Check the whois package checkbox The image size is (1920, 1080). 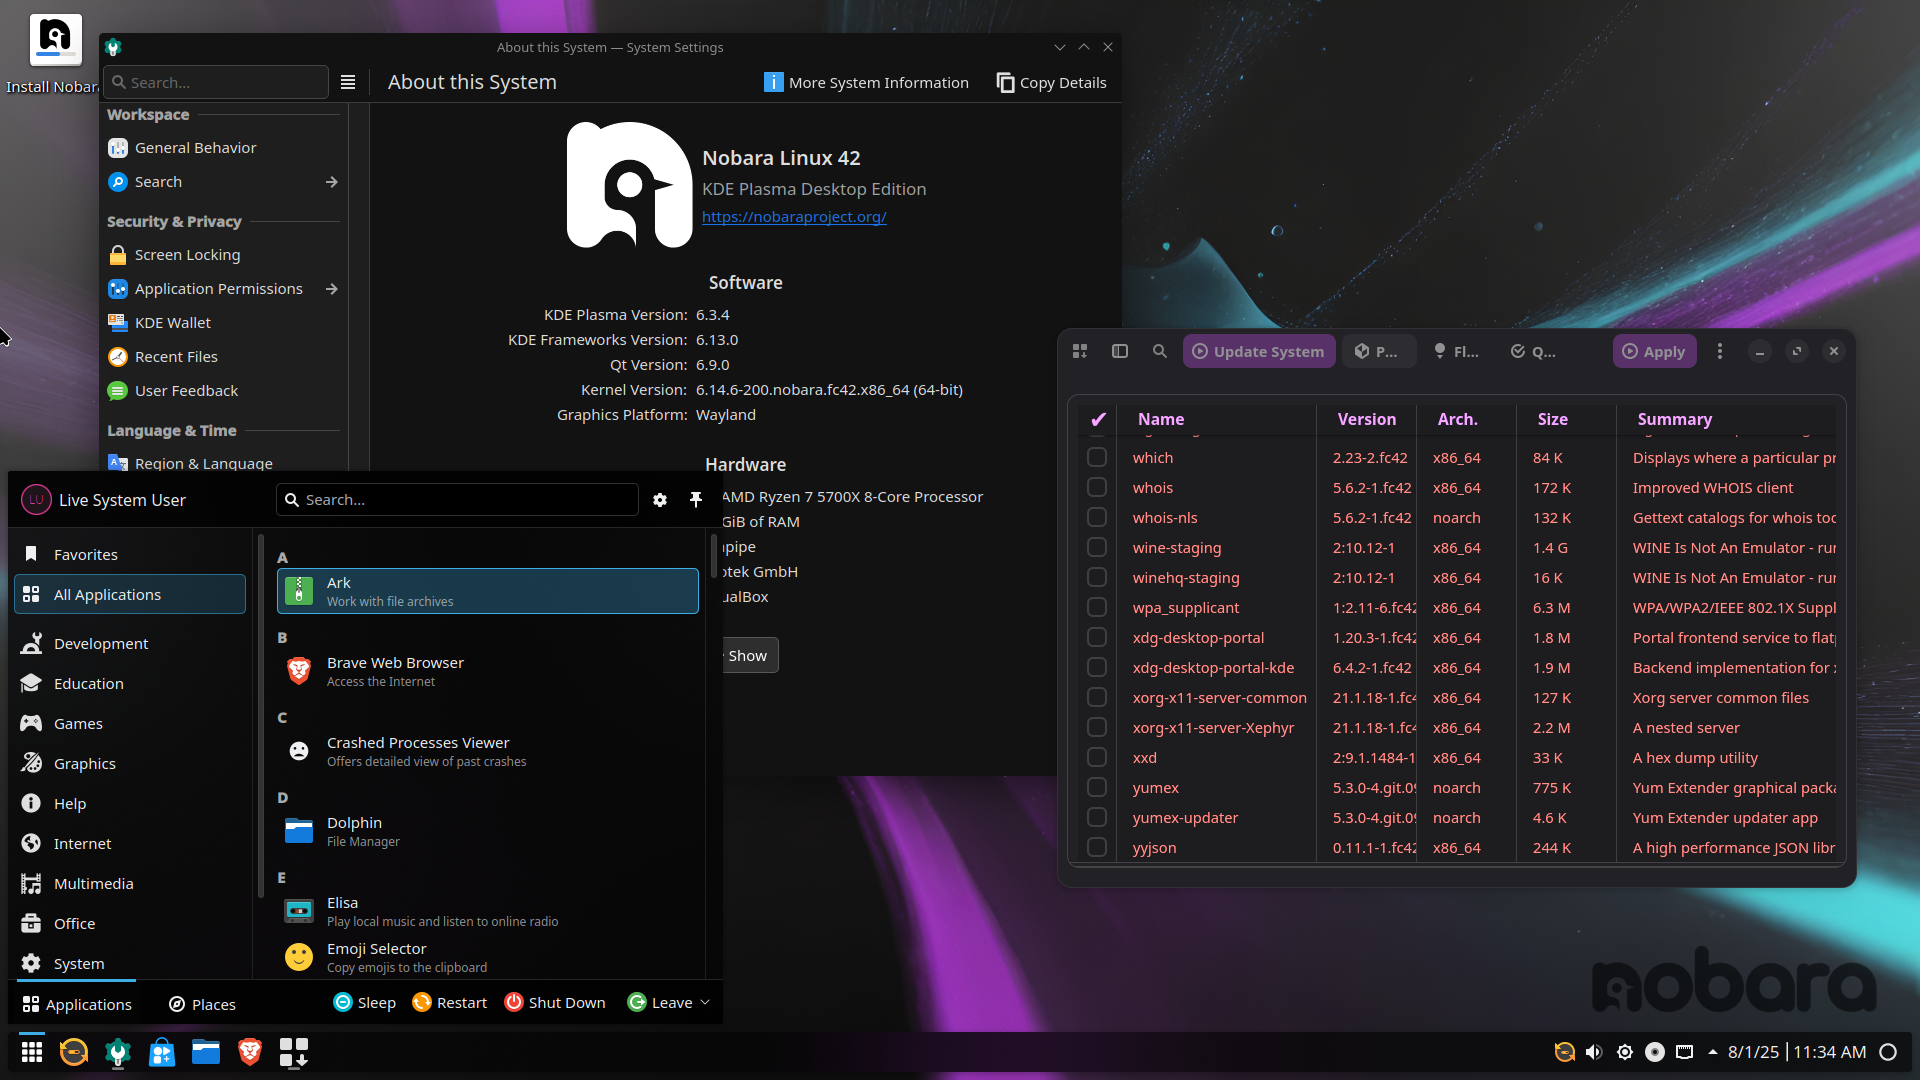click(x=1097, y=487)
